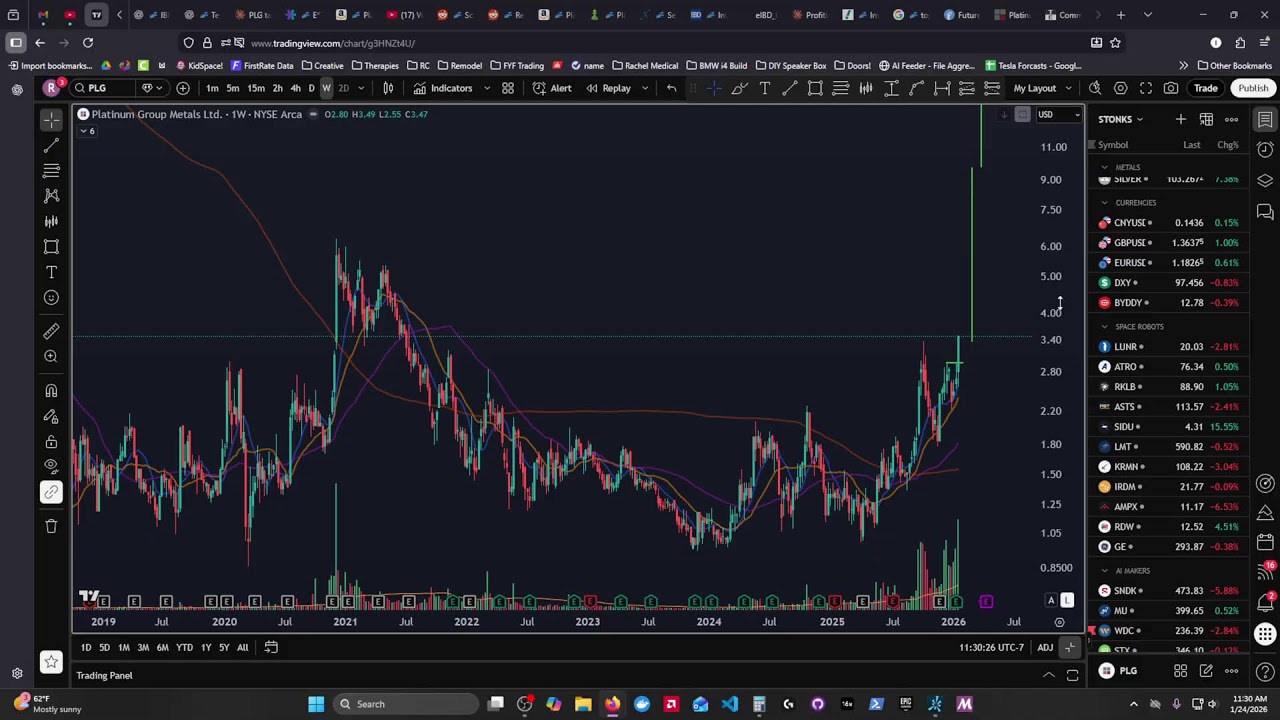Select the D daily timeframe
1280x720 pixels.
[311, 88]
